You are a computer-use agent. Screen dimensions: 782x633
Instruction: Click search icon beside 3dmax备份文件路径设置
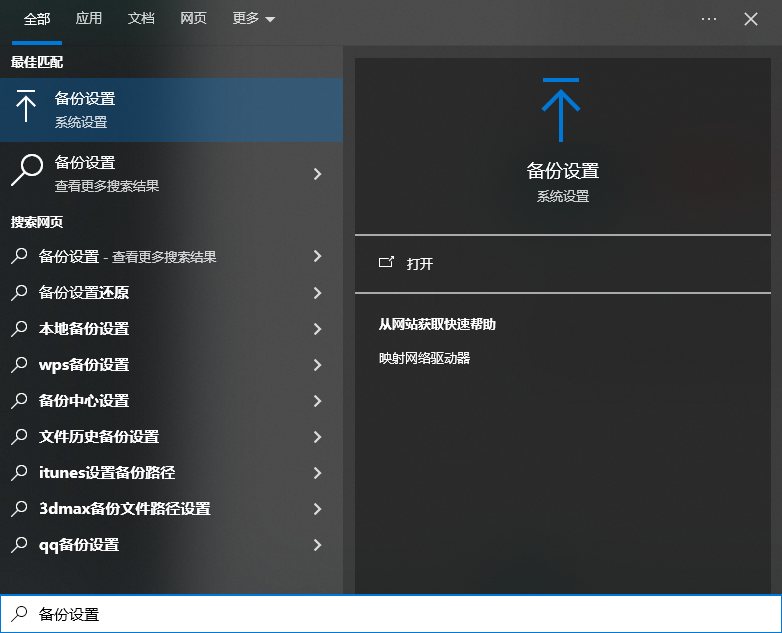(x=19, y=509)
